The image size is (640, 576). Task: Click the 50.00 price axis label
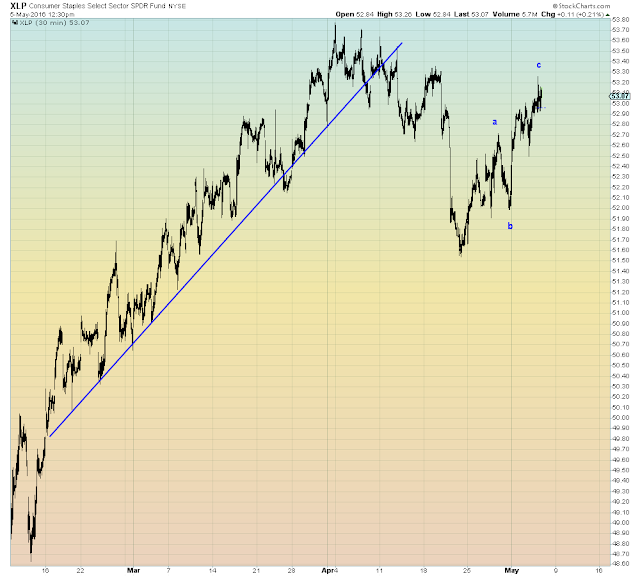point(621,417)
